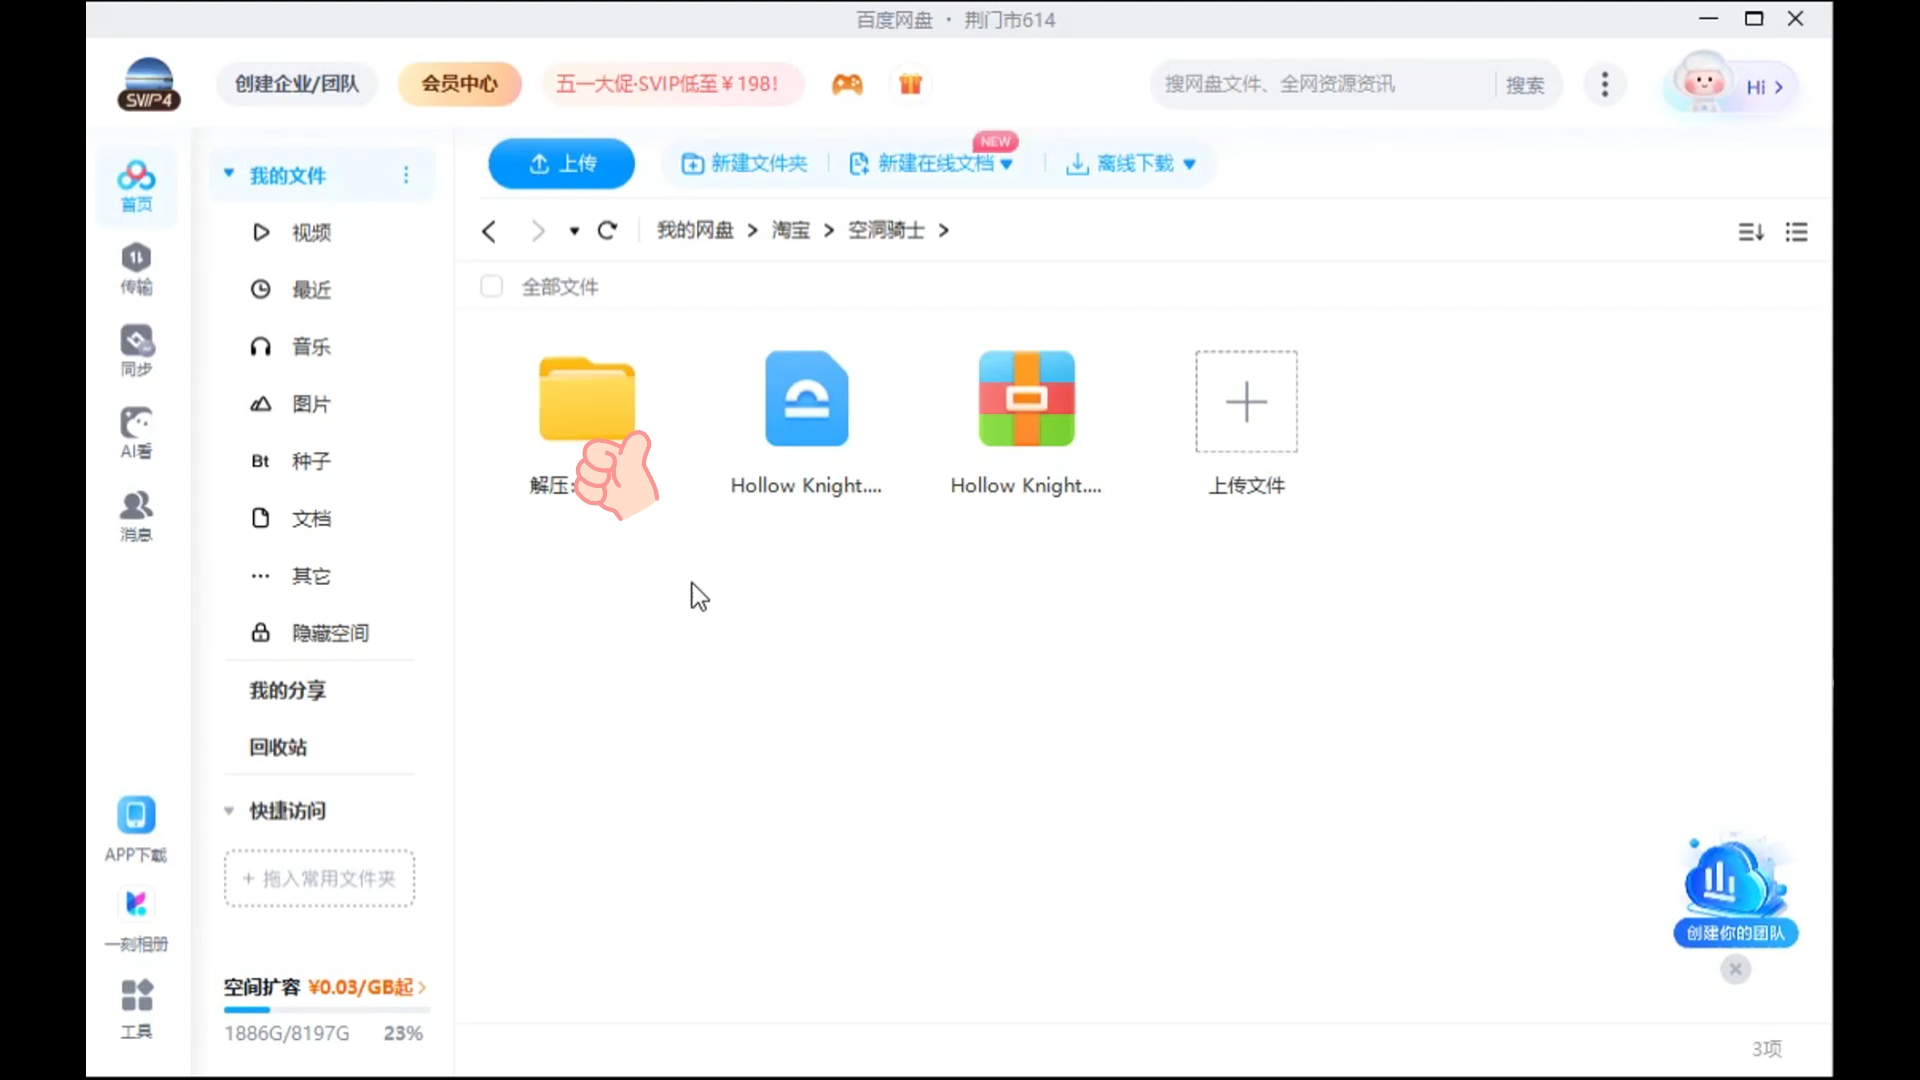1920x1080 pixels.
Task: Open the 首页 home icon in sidebar
Action: pos(137,186)
